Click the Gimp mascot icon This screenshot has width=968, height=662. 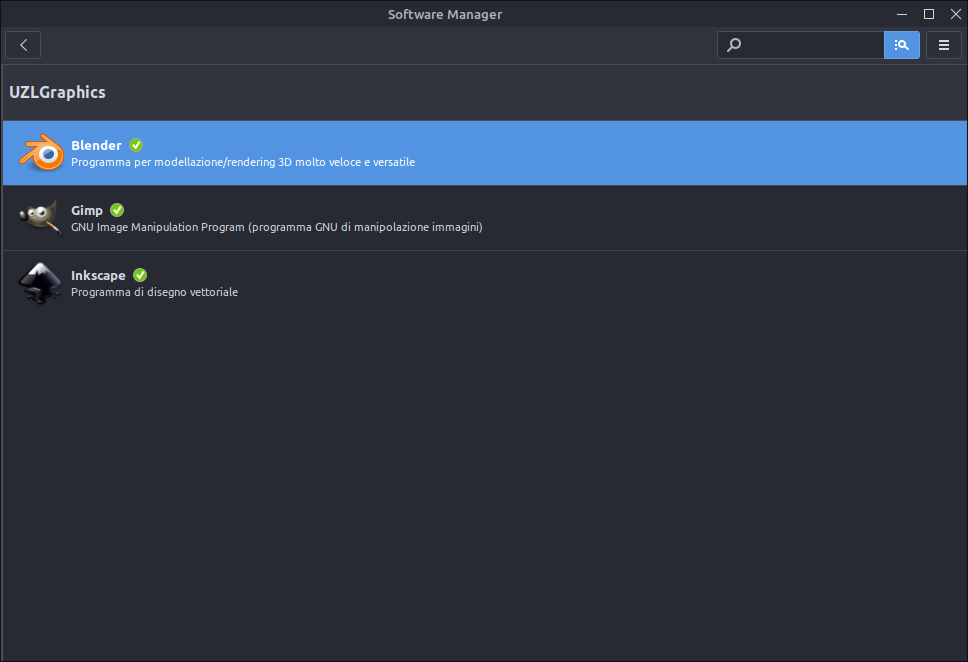41,217
